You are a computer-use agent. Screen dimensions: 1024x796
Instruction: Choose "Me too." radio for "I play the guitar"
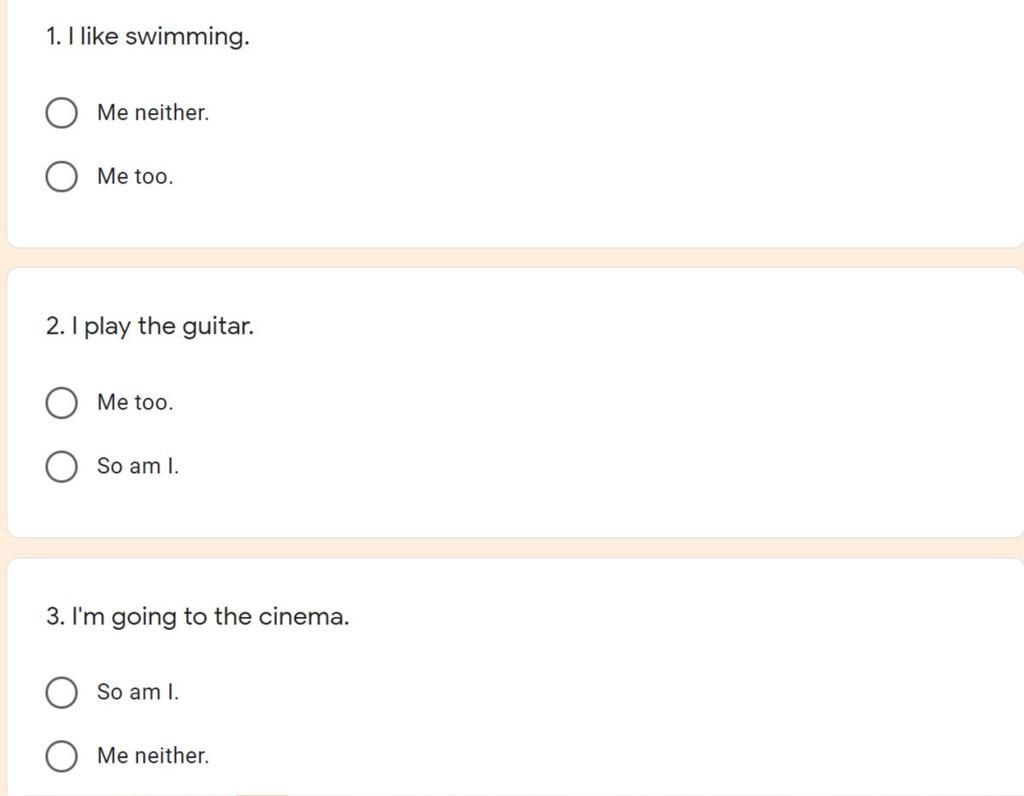[61, 402]
